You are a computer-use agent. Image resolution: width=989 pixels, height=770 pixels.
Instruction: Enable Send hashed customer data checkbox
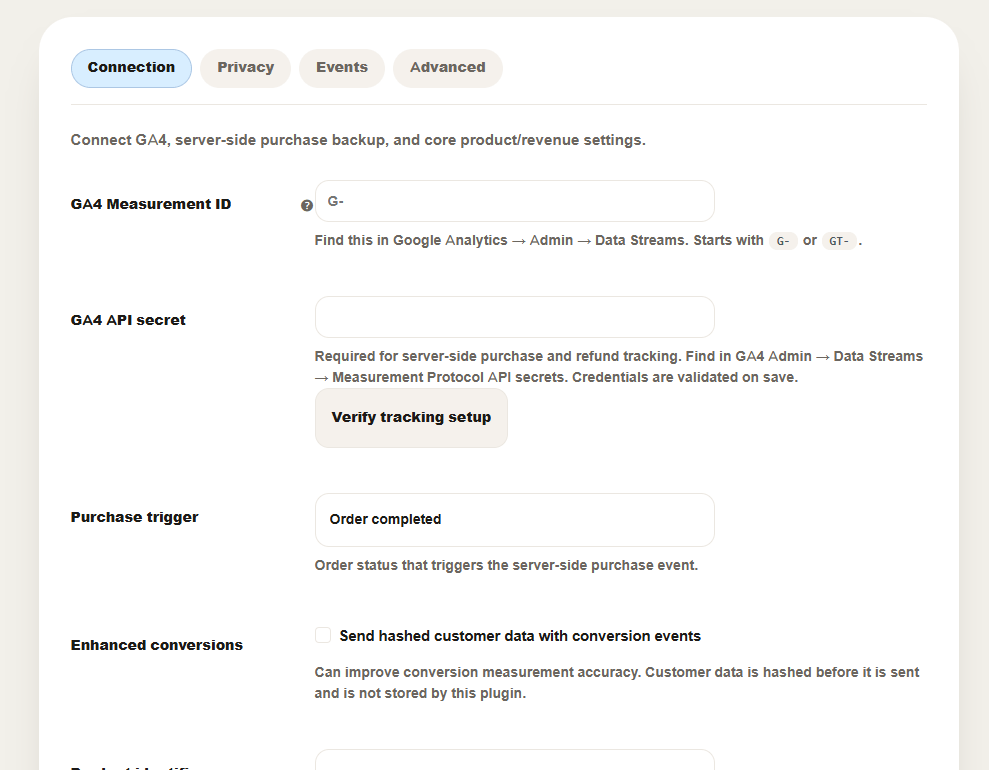click(x=323, y=635)
